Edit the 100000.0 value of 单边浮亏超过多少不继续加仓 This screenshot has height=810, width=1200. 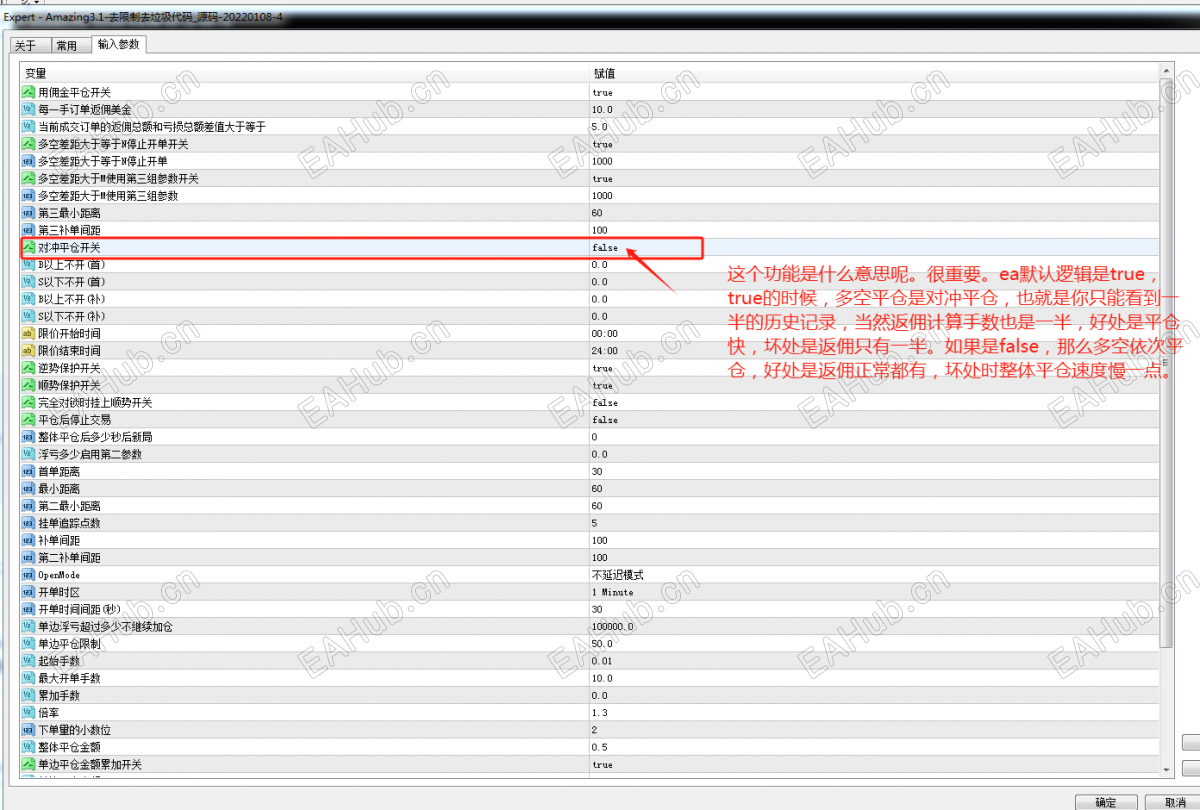(x=612, y=626)
